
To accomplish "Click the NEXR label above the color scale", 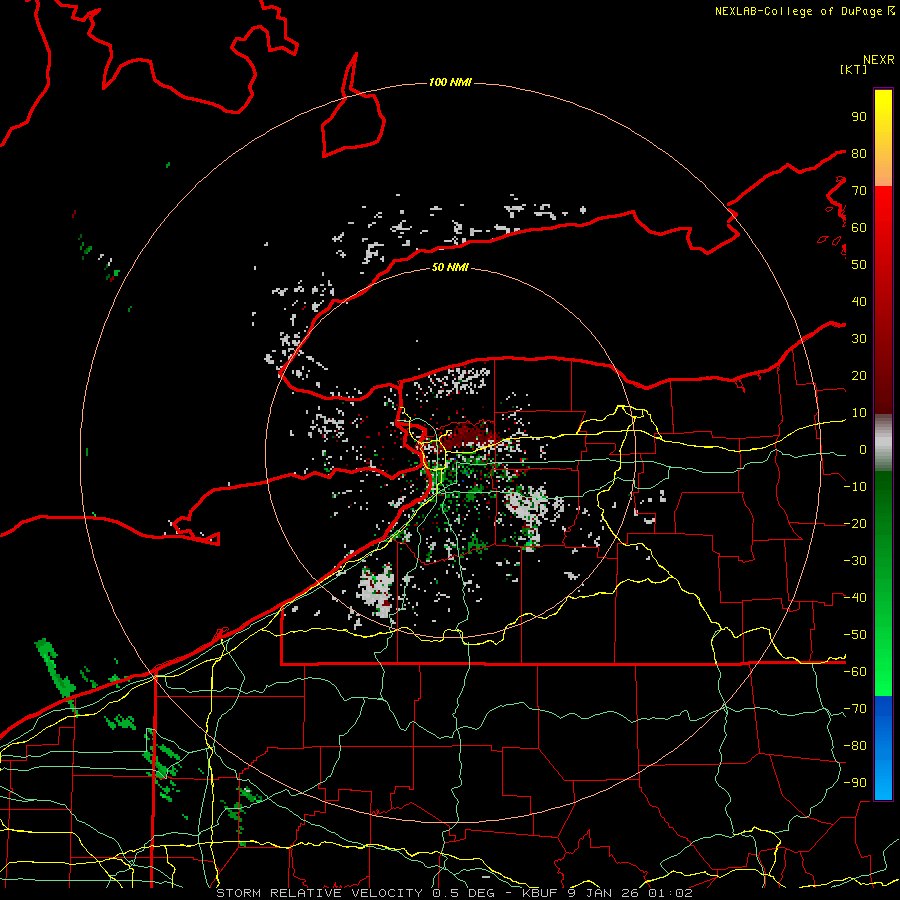I will pos(879,60).
